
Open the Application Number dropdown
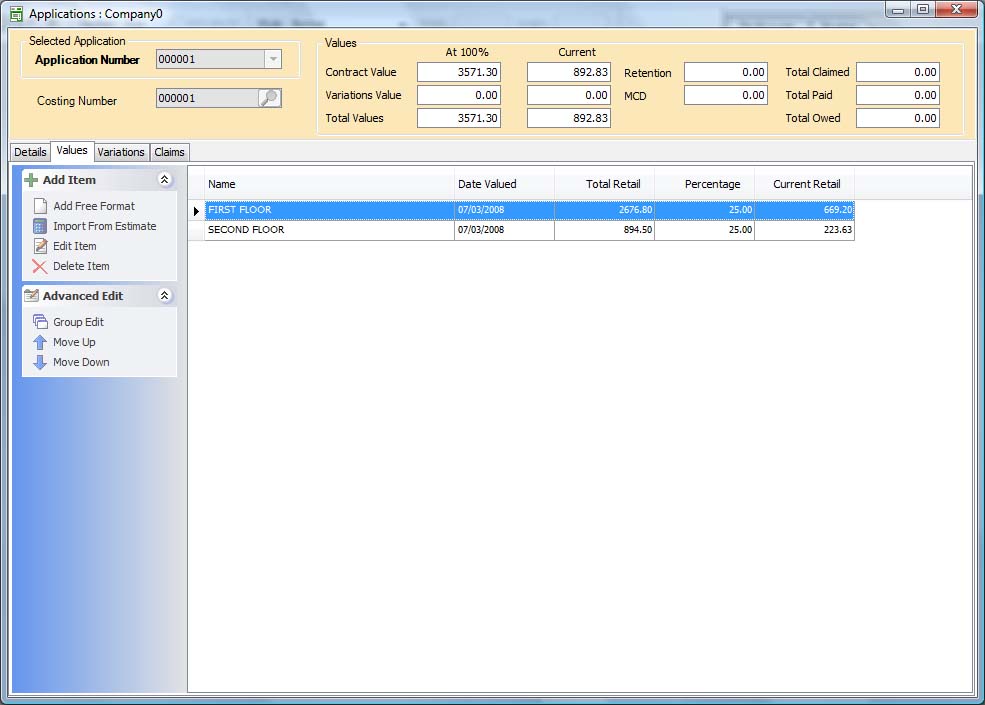[x=272, y=59]
